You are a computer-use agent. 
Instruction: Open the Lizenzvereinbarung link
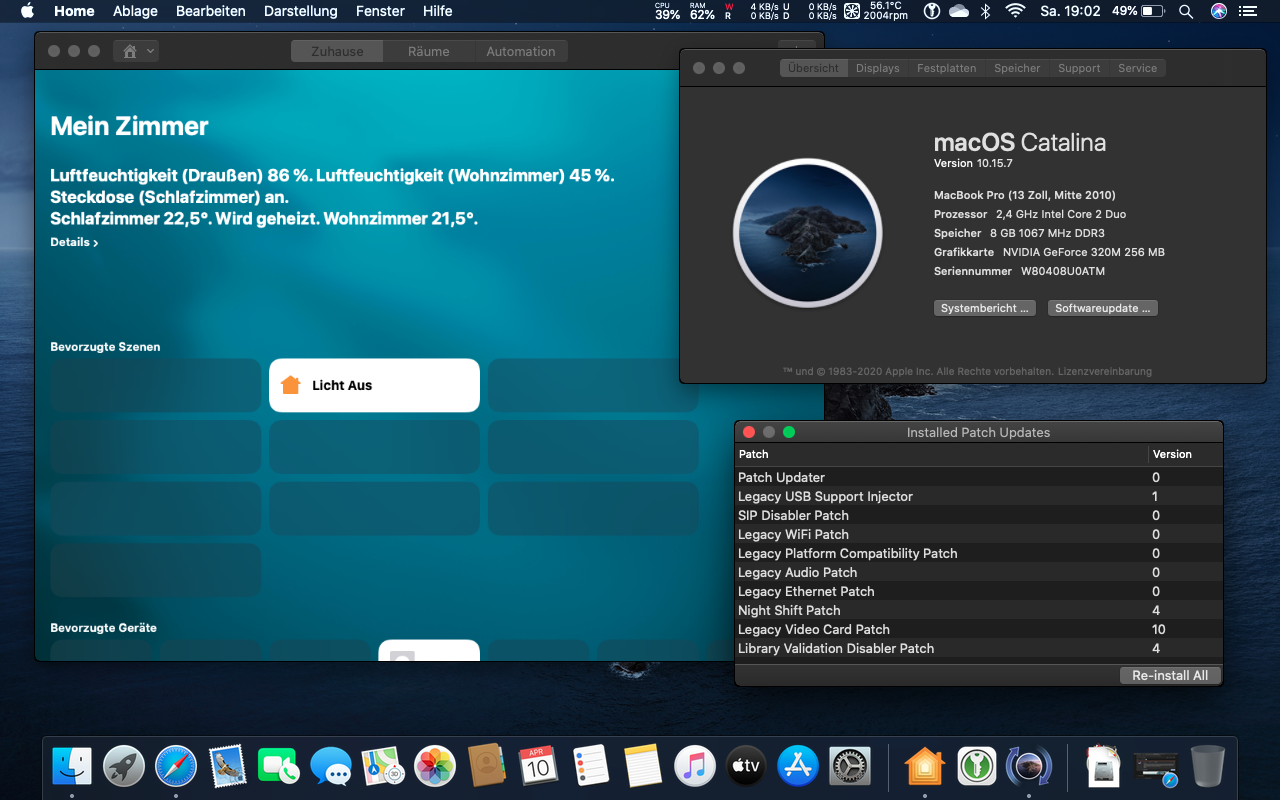point(1105,371)
